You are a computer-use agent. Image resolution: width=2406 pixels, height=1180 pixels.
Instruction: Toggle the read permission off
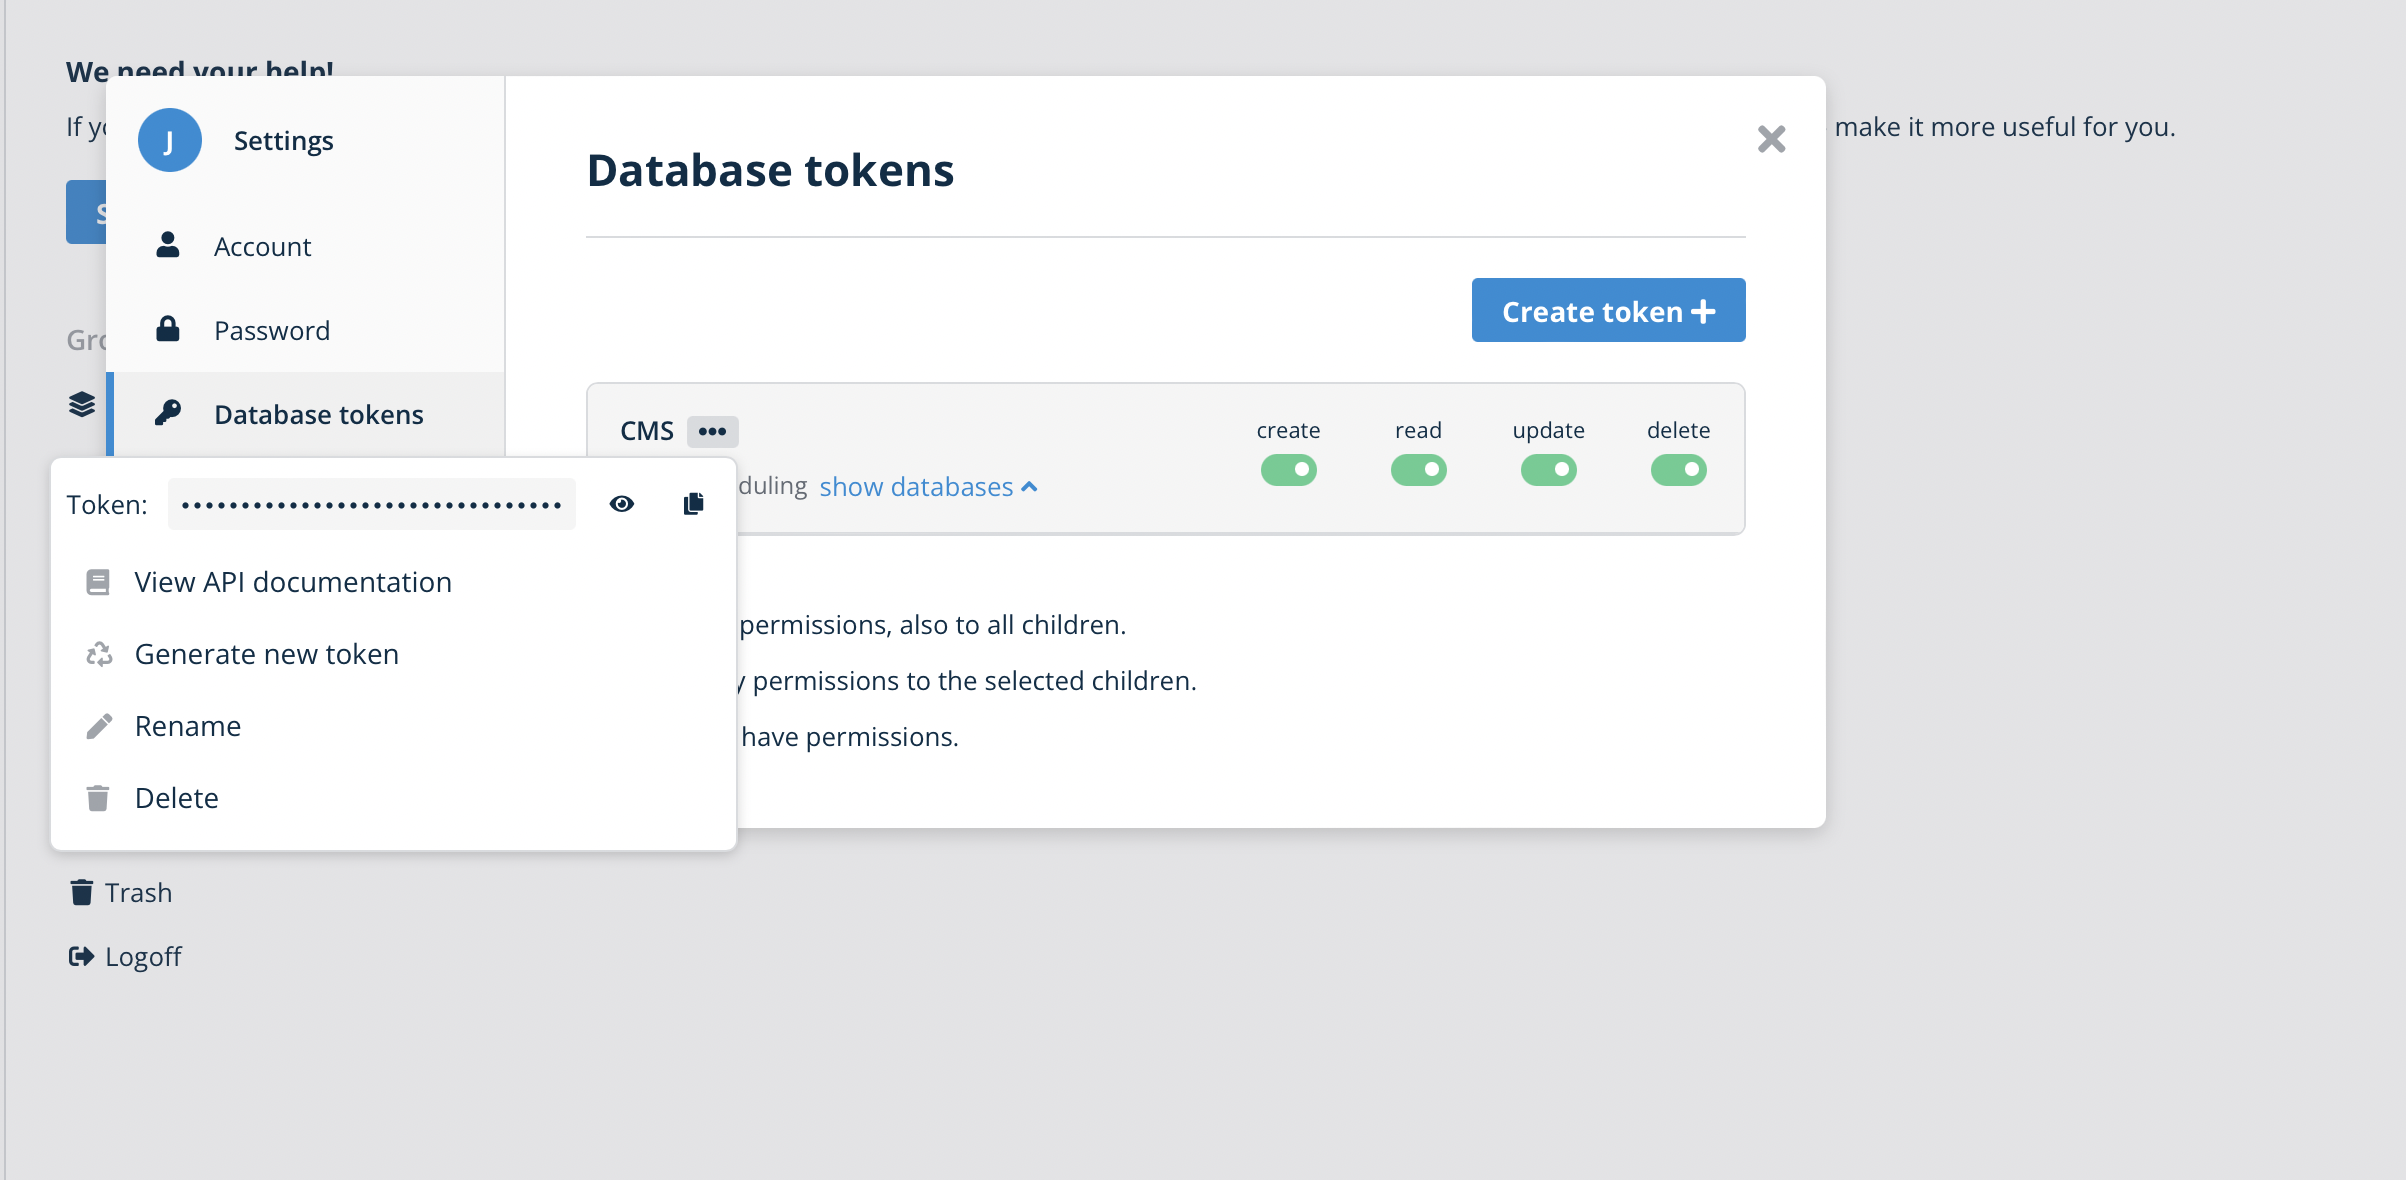click(1419, 469)
